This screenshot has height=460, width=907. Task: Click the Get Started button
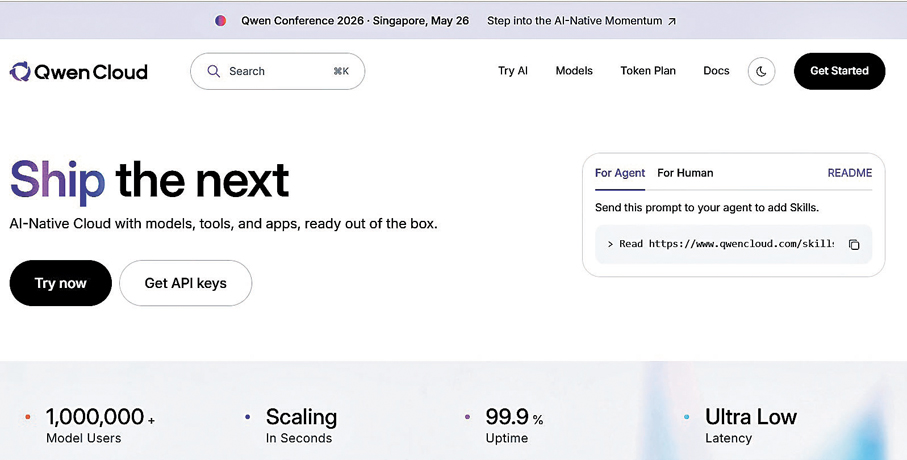(839, 71)
